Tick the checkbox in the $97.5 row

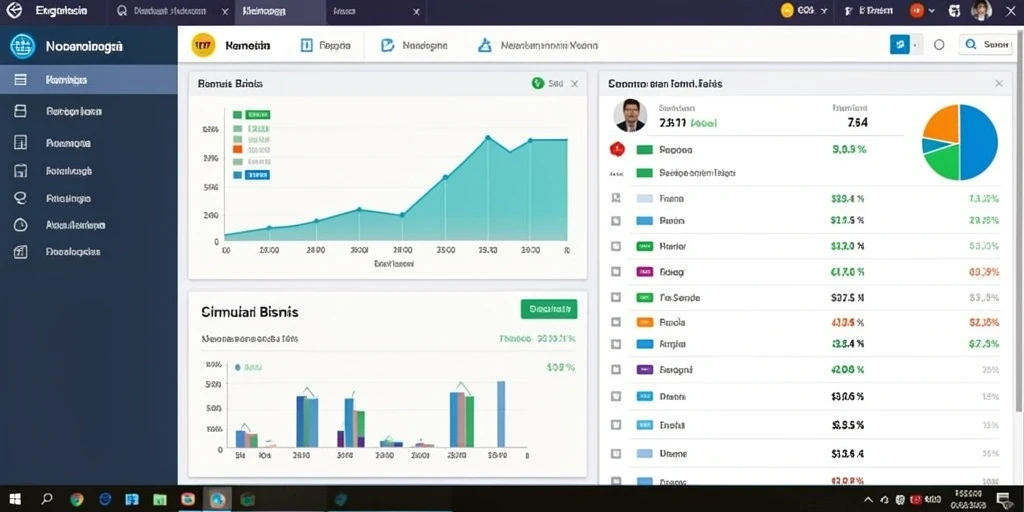(615, 297)
